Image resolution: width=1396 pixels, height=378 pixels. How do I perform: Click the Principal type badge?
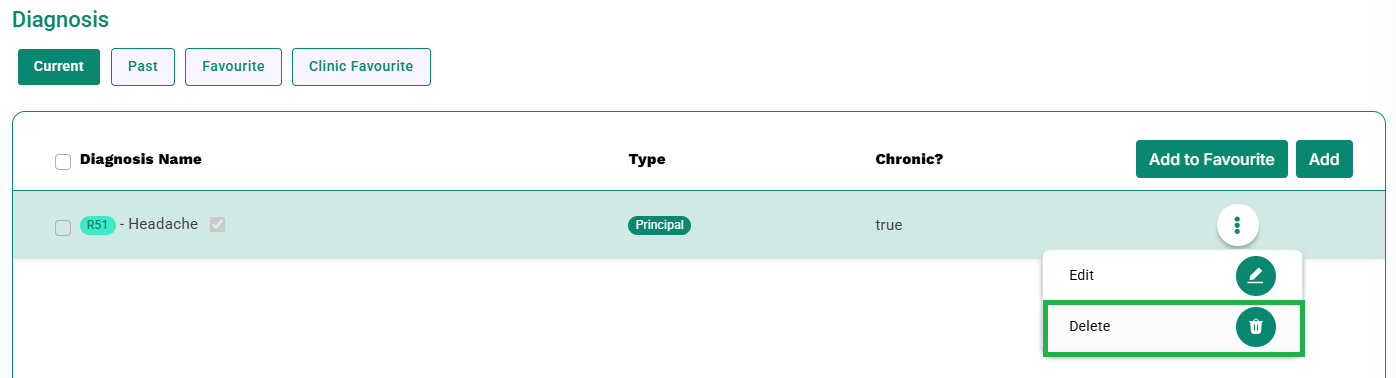tap(659, 225)
